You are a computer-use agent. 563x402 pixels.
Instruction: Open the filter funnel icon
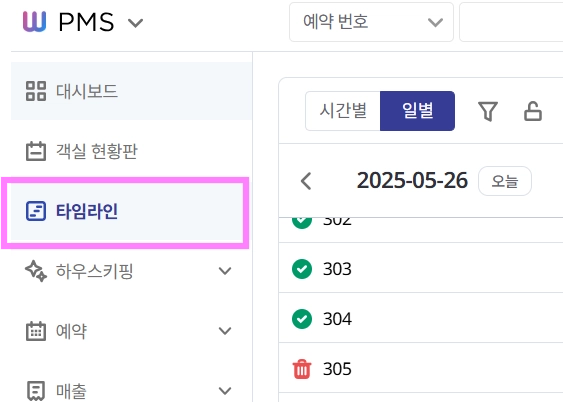[x=488, y=111]
